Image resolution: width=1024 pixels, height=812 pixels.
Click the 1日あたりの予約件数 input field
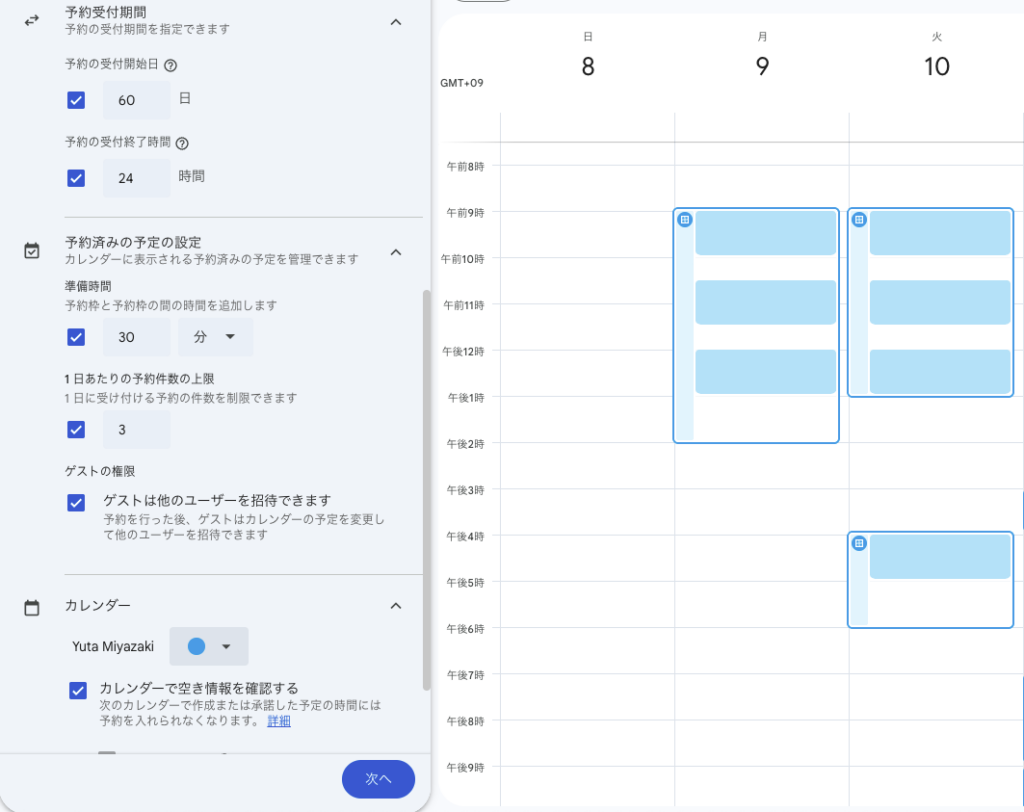136,429
